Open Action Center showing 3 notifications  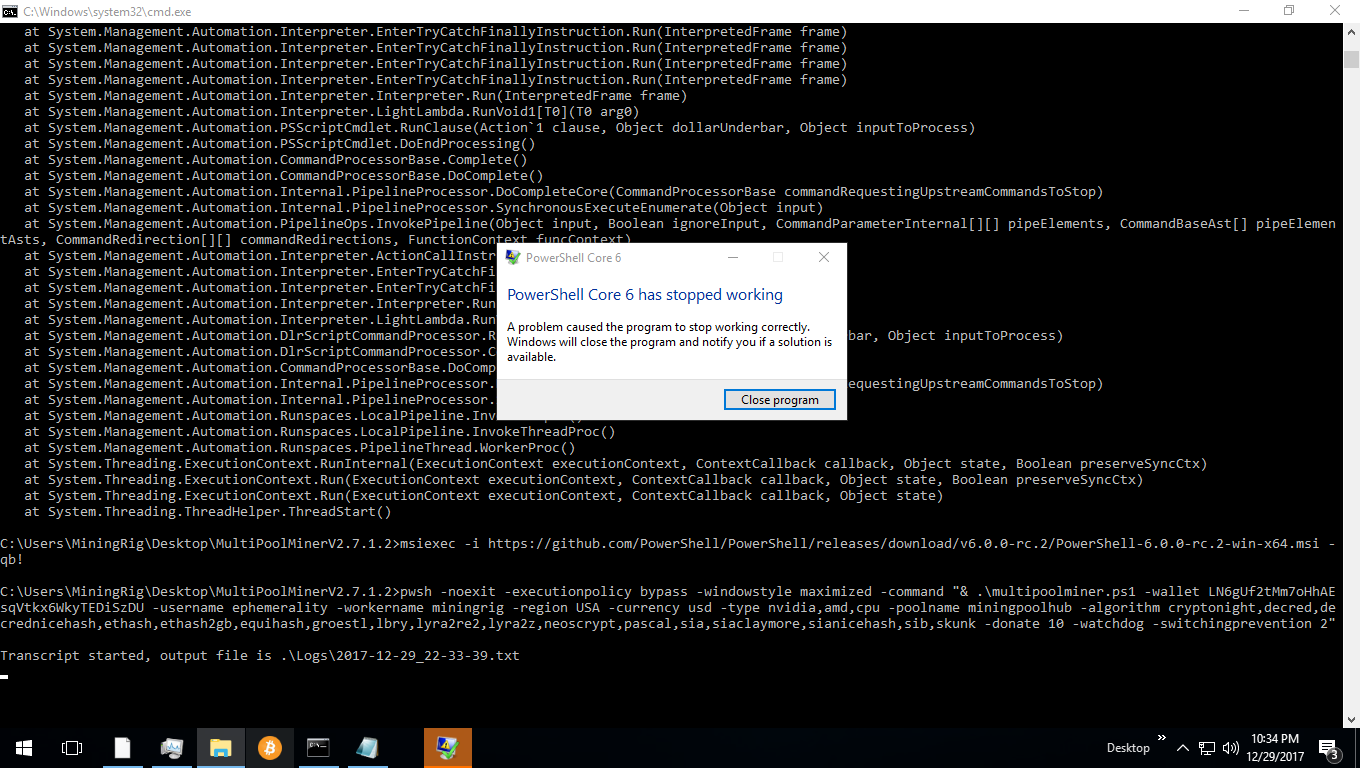coord(1327,748)
